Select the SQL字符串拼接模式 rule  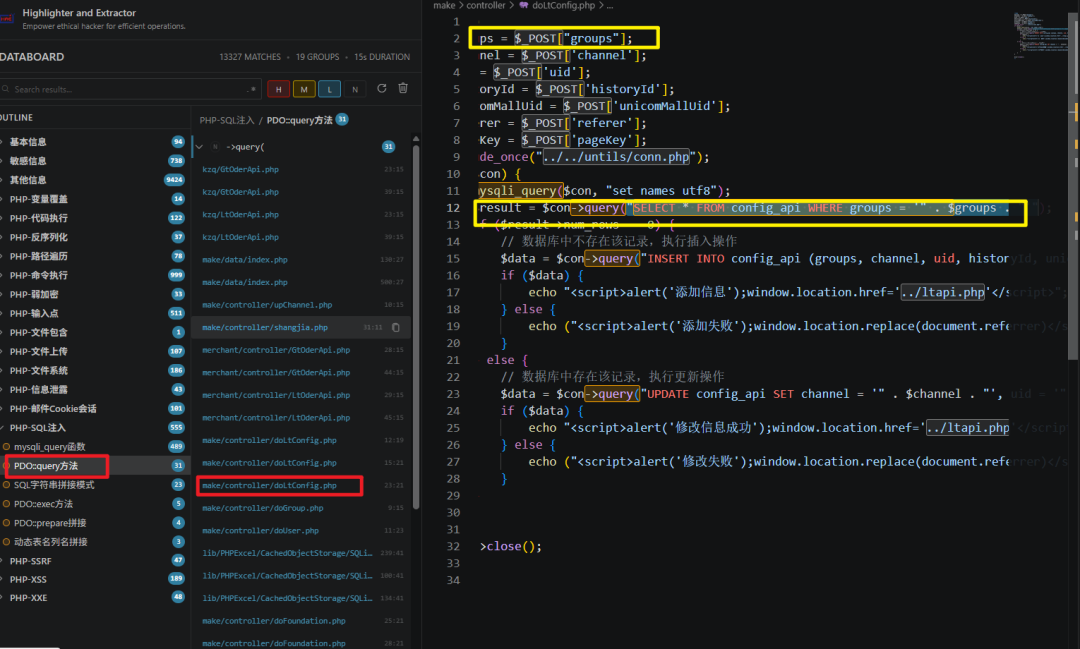(x=54, y=485)
